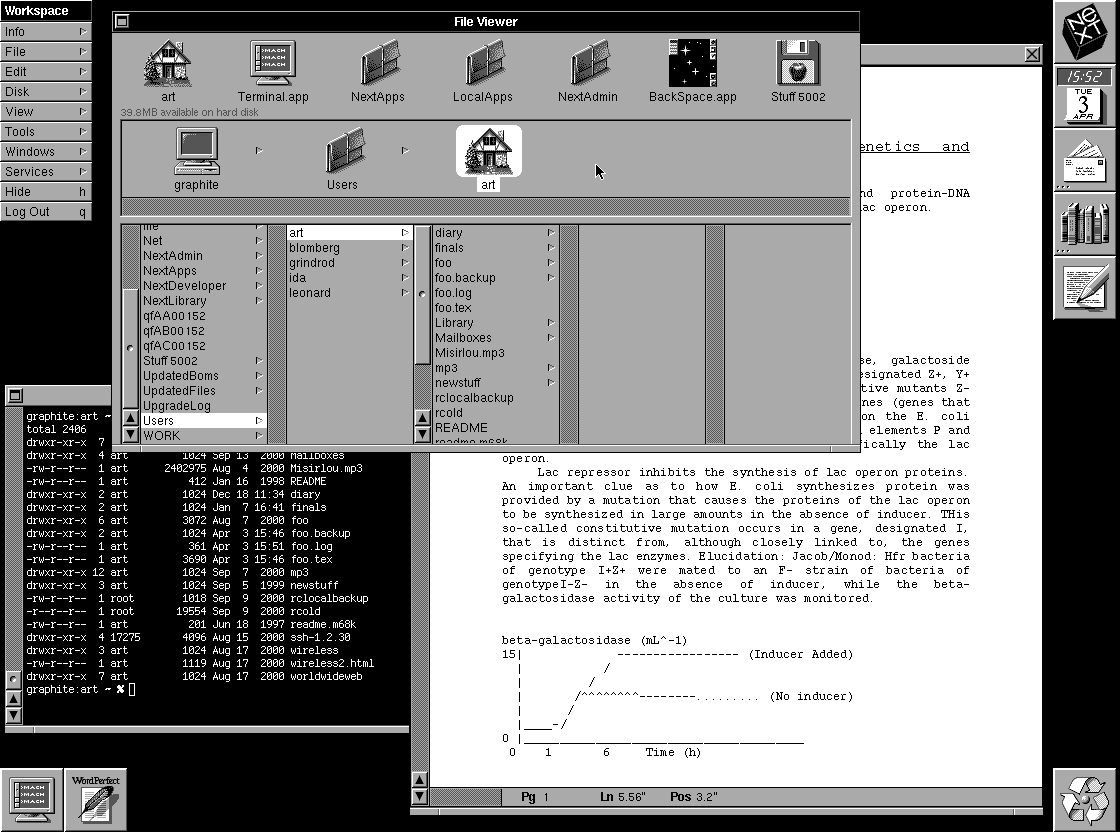Image resolution: width=1120 pixels, height=832 pixels.
Task: Click the Terminal scroll-up arrow
Action: (x=14, y=699)
